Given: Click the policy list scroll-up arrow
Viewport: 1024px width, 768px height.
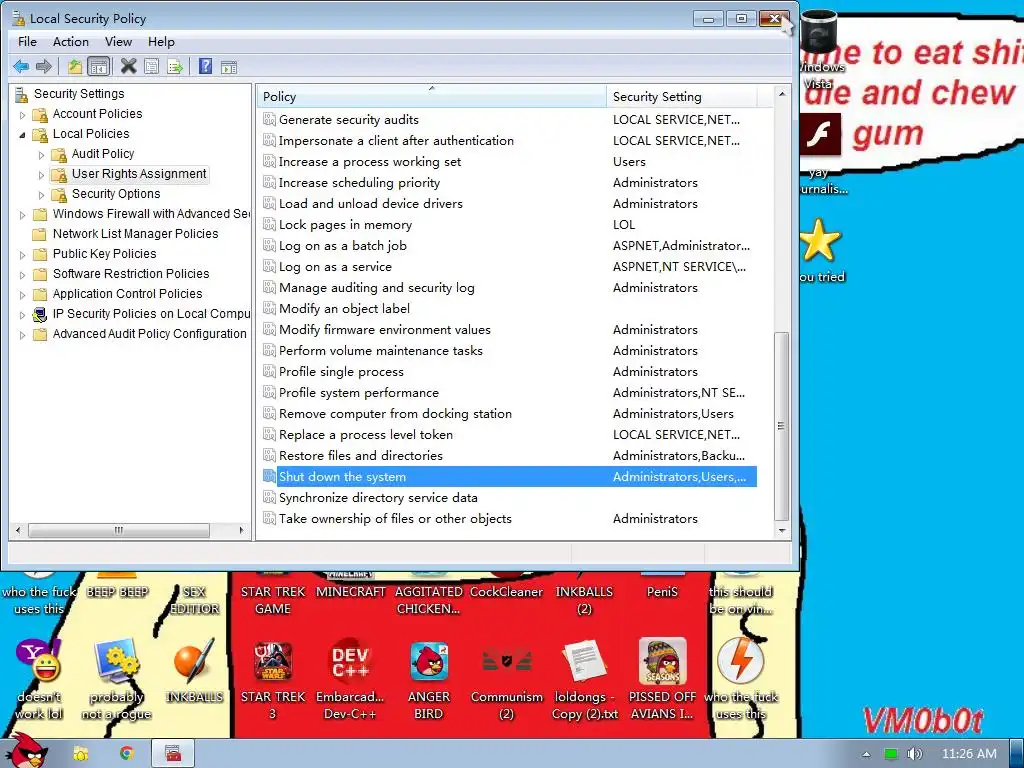Looking at the screenshot, I should pos(781,94).
